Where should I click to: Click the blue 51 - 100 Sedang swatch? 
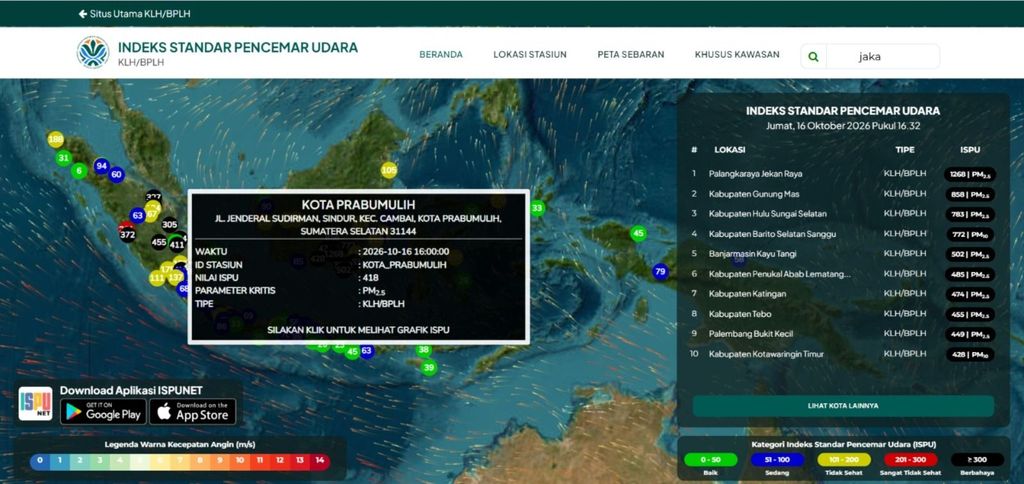click(x=777, y=460)
